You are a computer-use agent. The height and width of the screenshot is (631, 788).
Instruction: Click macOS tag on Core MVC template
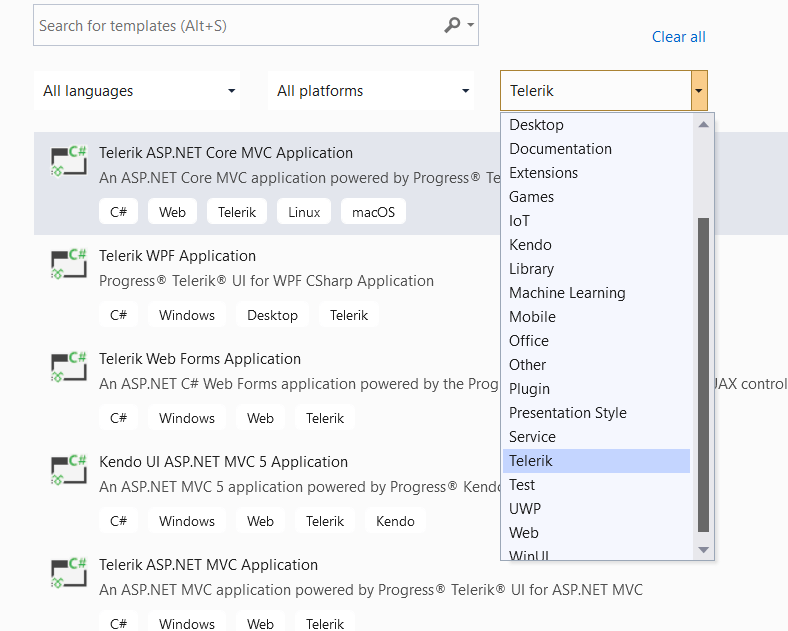click(373, 212)
